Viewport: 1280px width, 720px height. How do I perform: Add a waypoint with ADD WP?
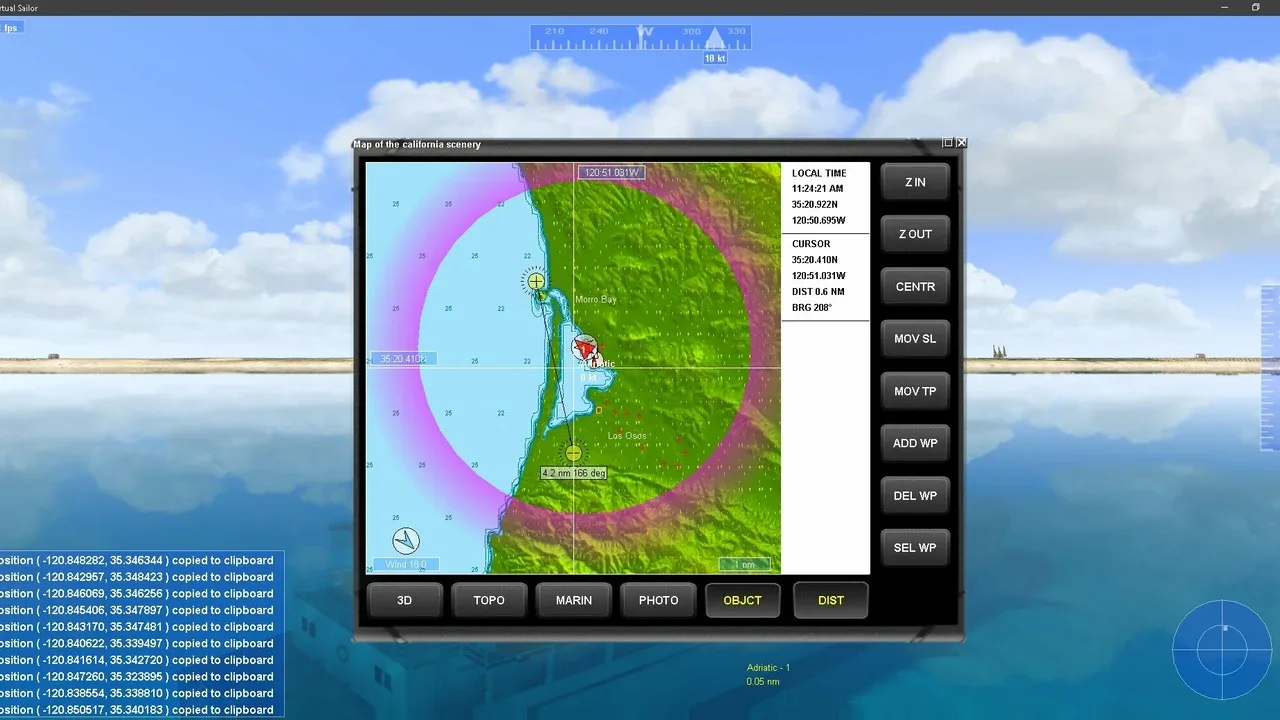tap(915, 443)
